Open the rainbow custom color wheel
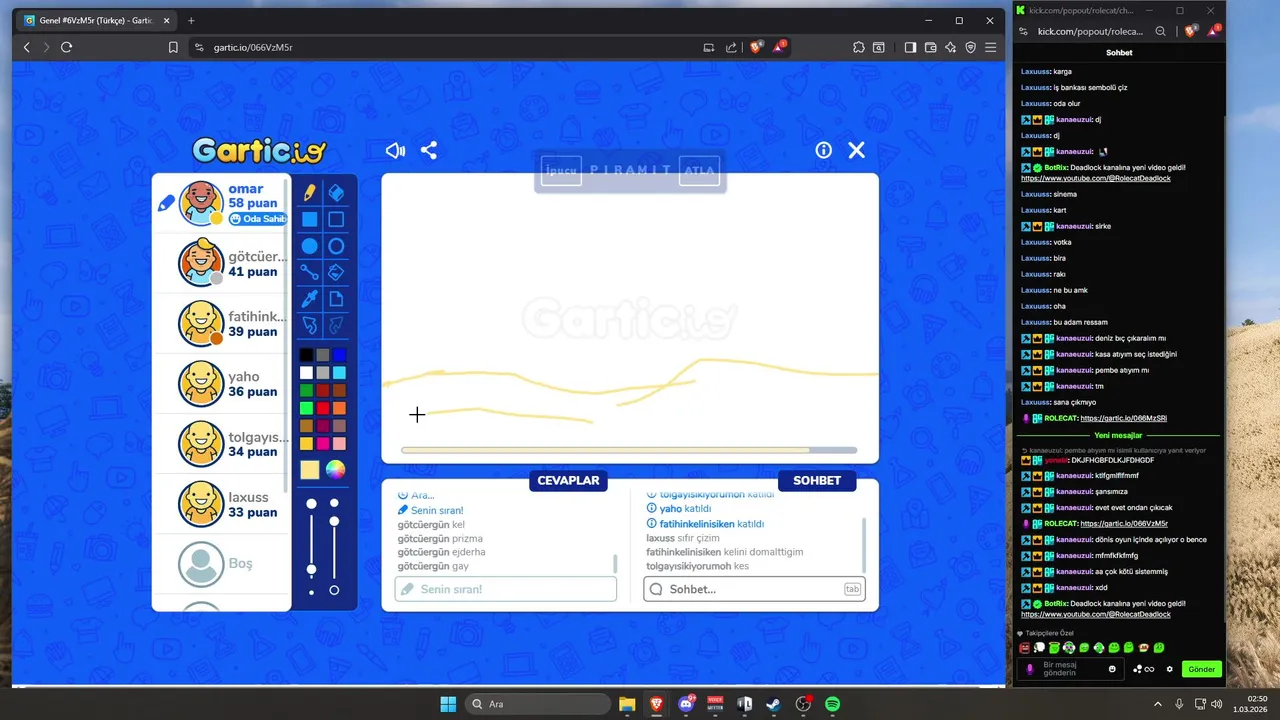Screen dimensions: 1280x720 pyautogui.click(x=336, y=470)
